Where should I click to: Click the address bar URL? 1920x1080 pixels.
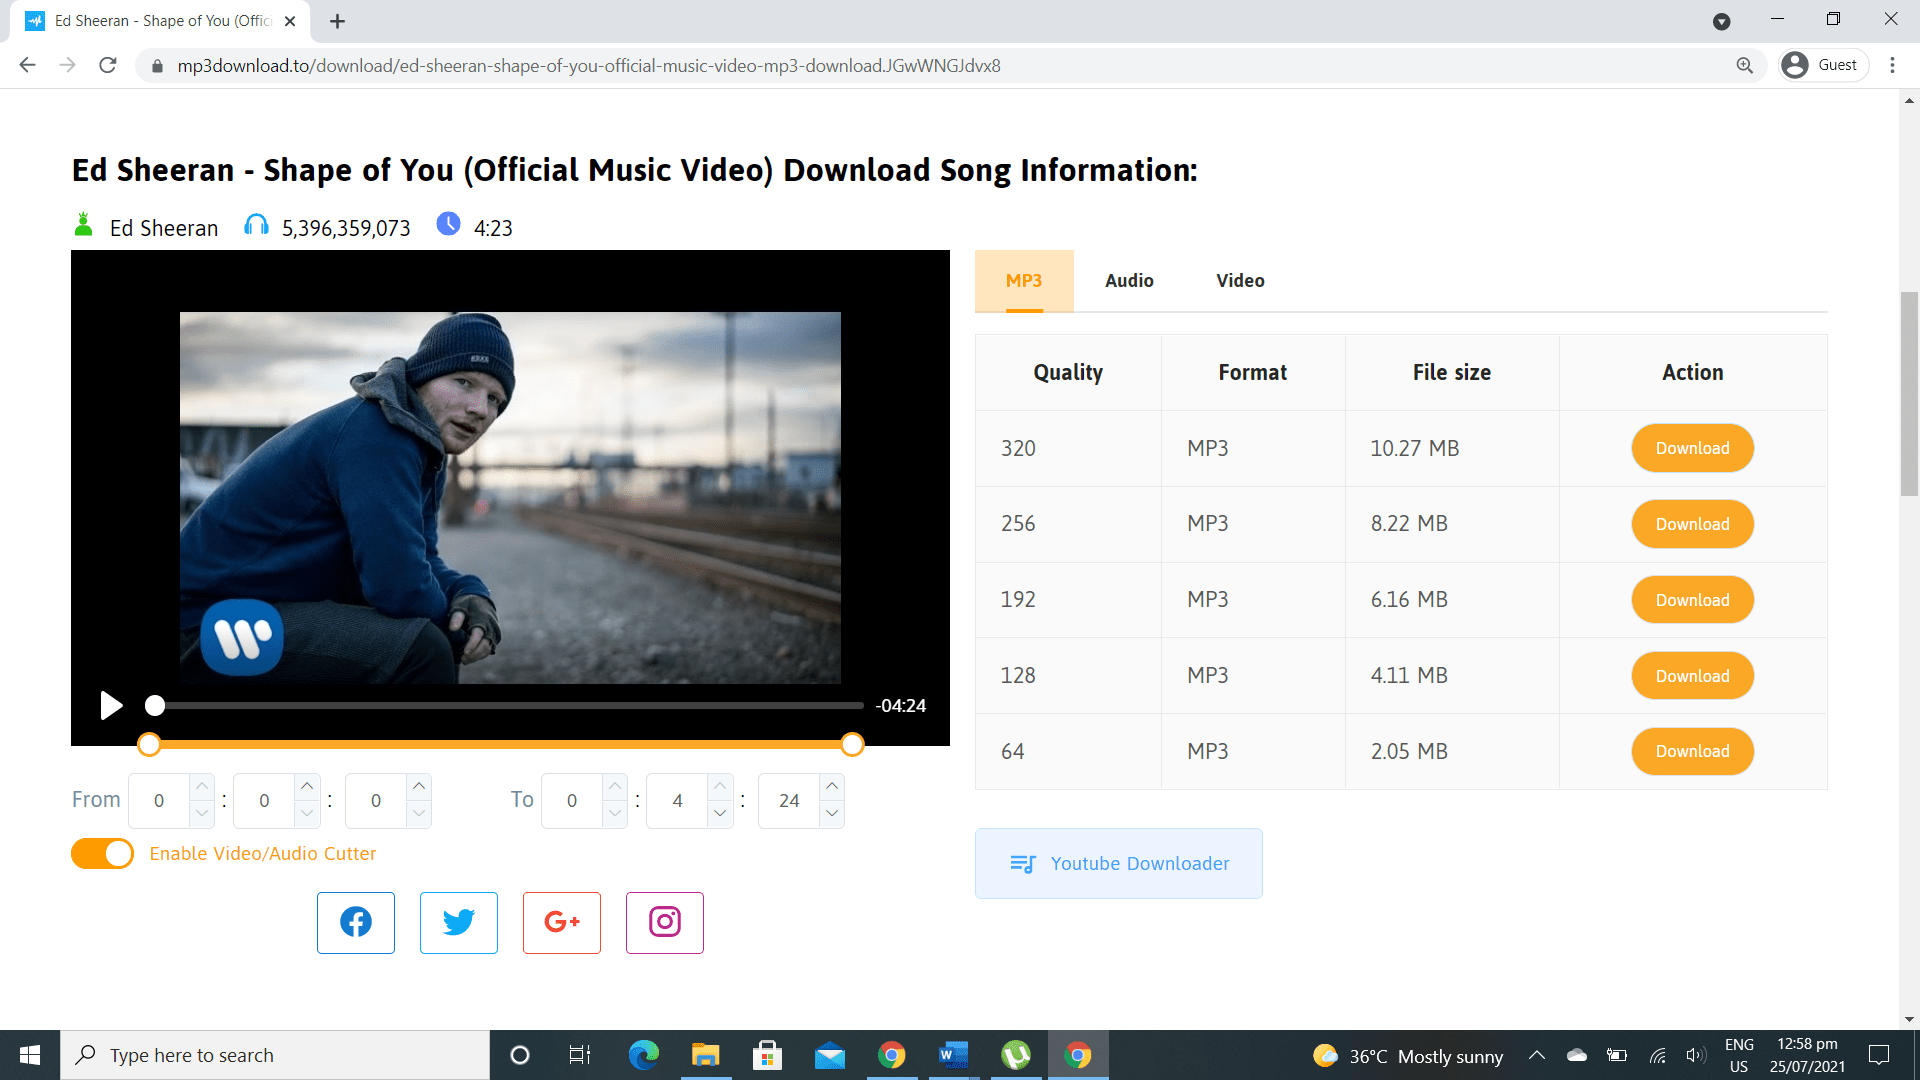(589, 66)
